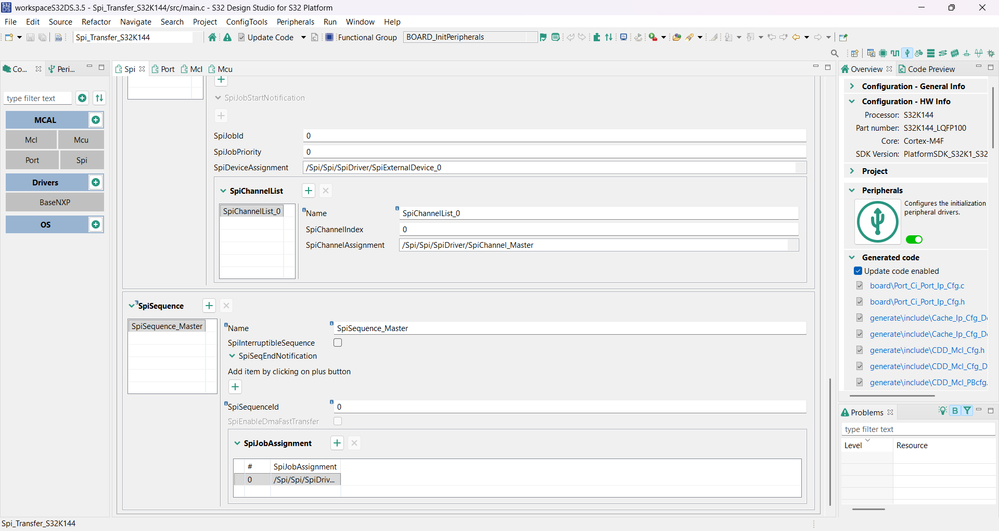This screenshot has height=531, width=999.
Task: Toggle the Update Code toolbar checkbox
Action: coord(241,38)
